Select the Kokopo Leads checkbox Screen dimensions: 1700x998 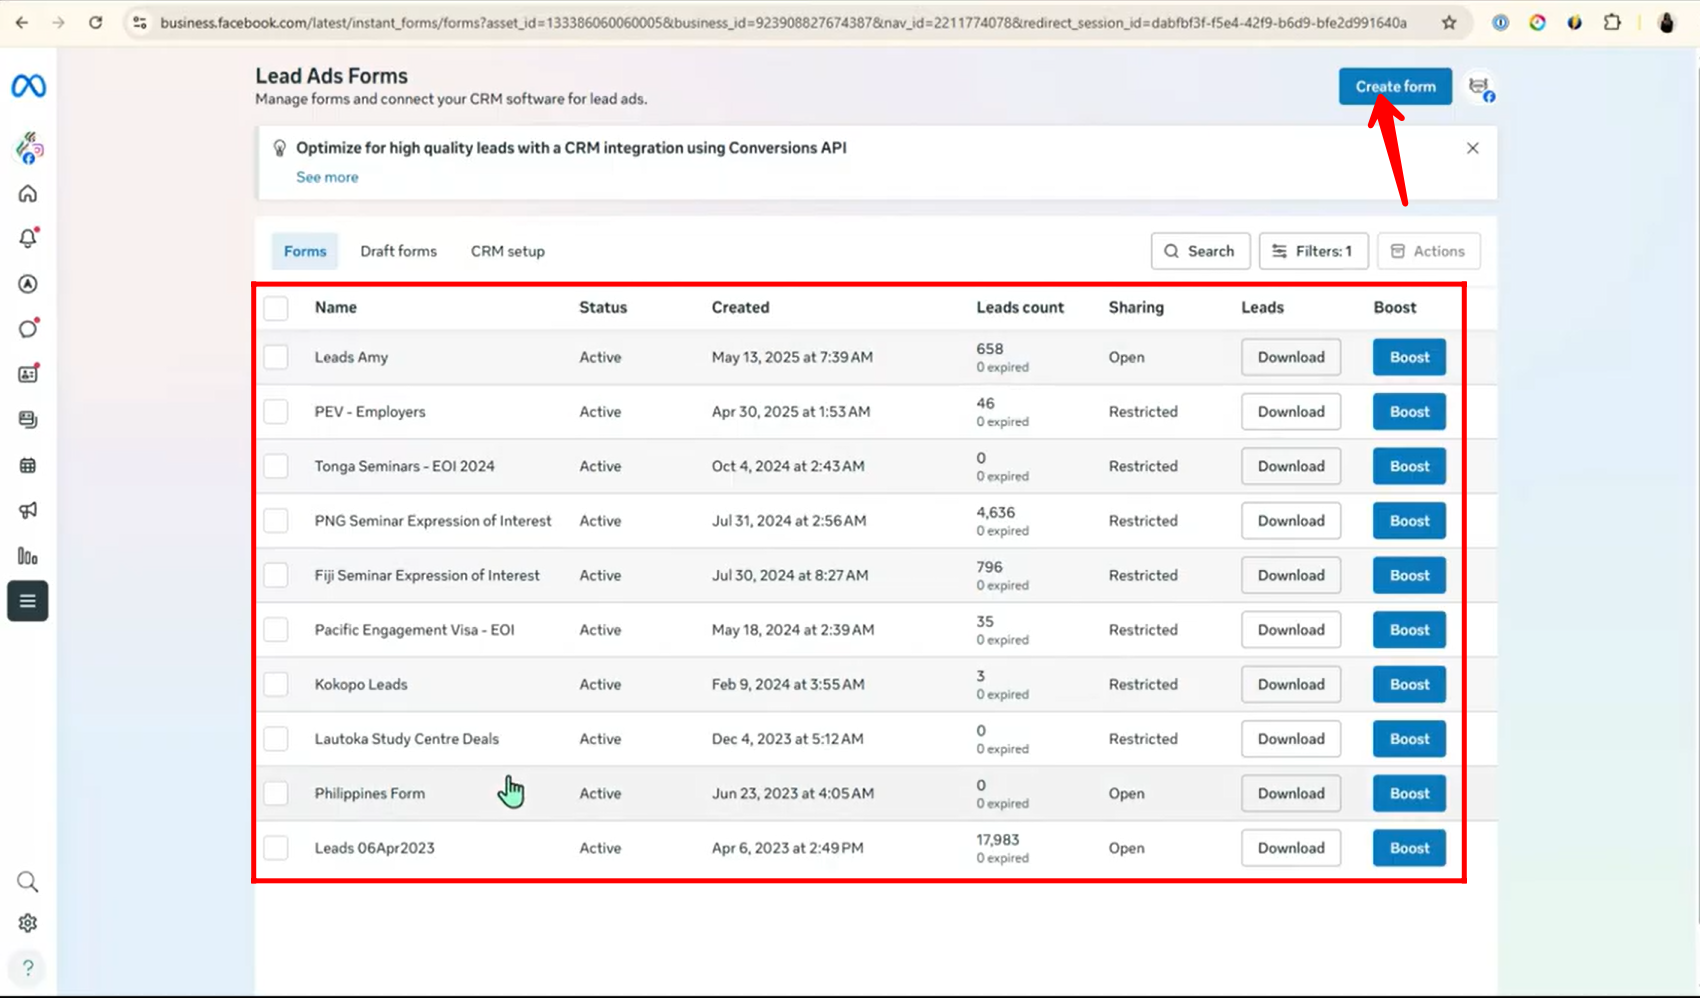(x=276, y=684)
